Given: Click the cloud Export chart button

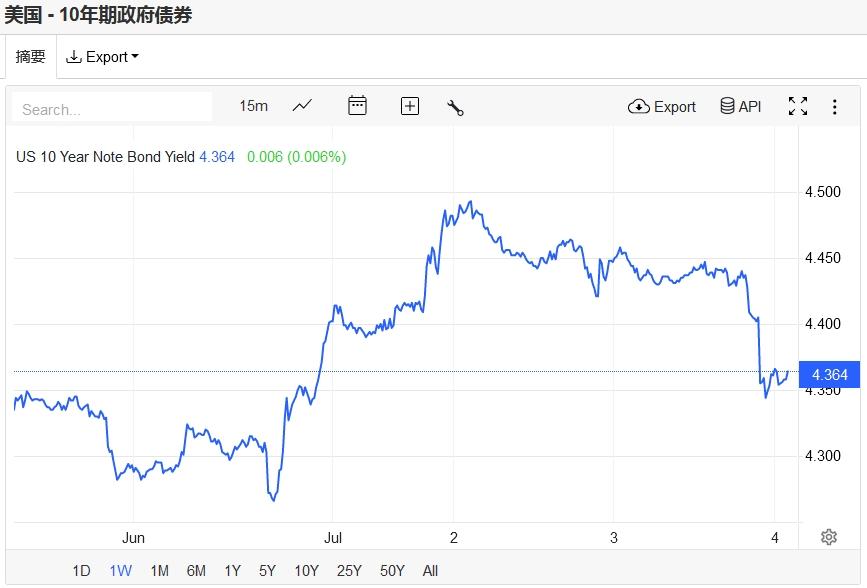Looking at the screenshot, I should 662,106.
